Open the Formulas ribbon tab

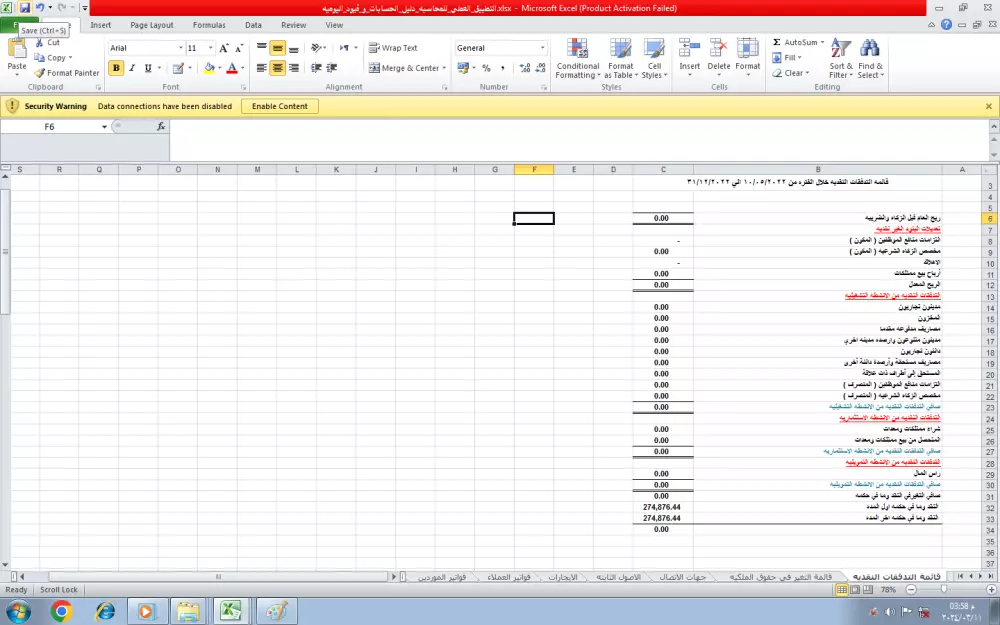tap(209, 25)
